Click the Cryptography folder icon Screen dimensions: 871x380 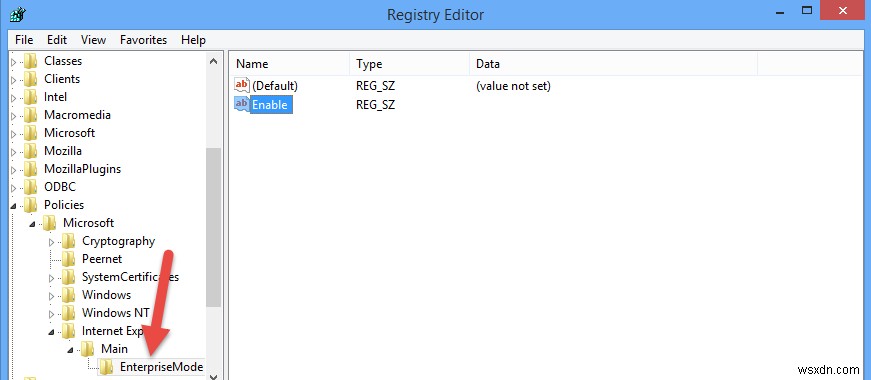[x=68, y=241]
